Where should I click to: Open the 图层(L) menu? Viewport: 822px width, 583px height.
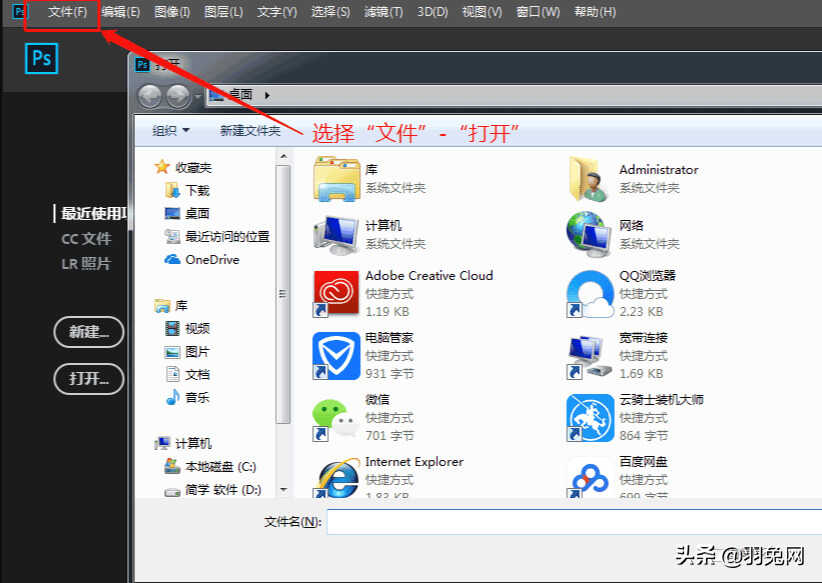coord(223,12)
